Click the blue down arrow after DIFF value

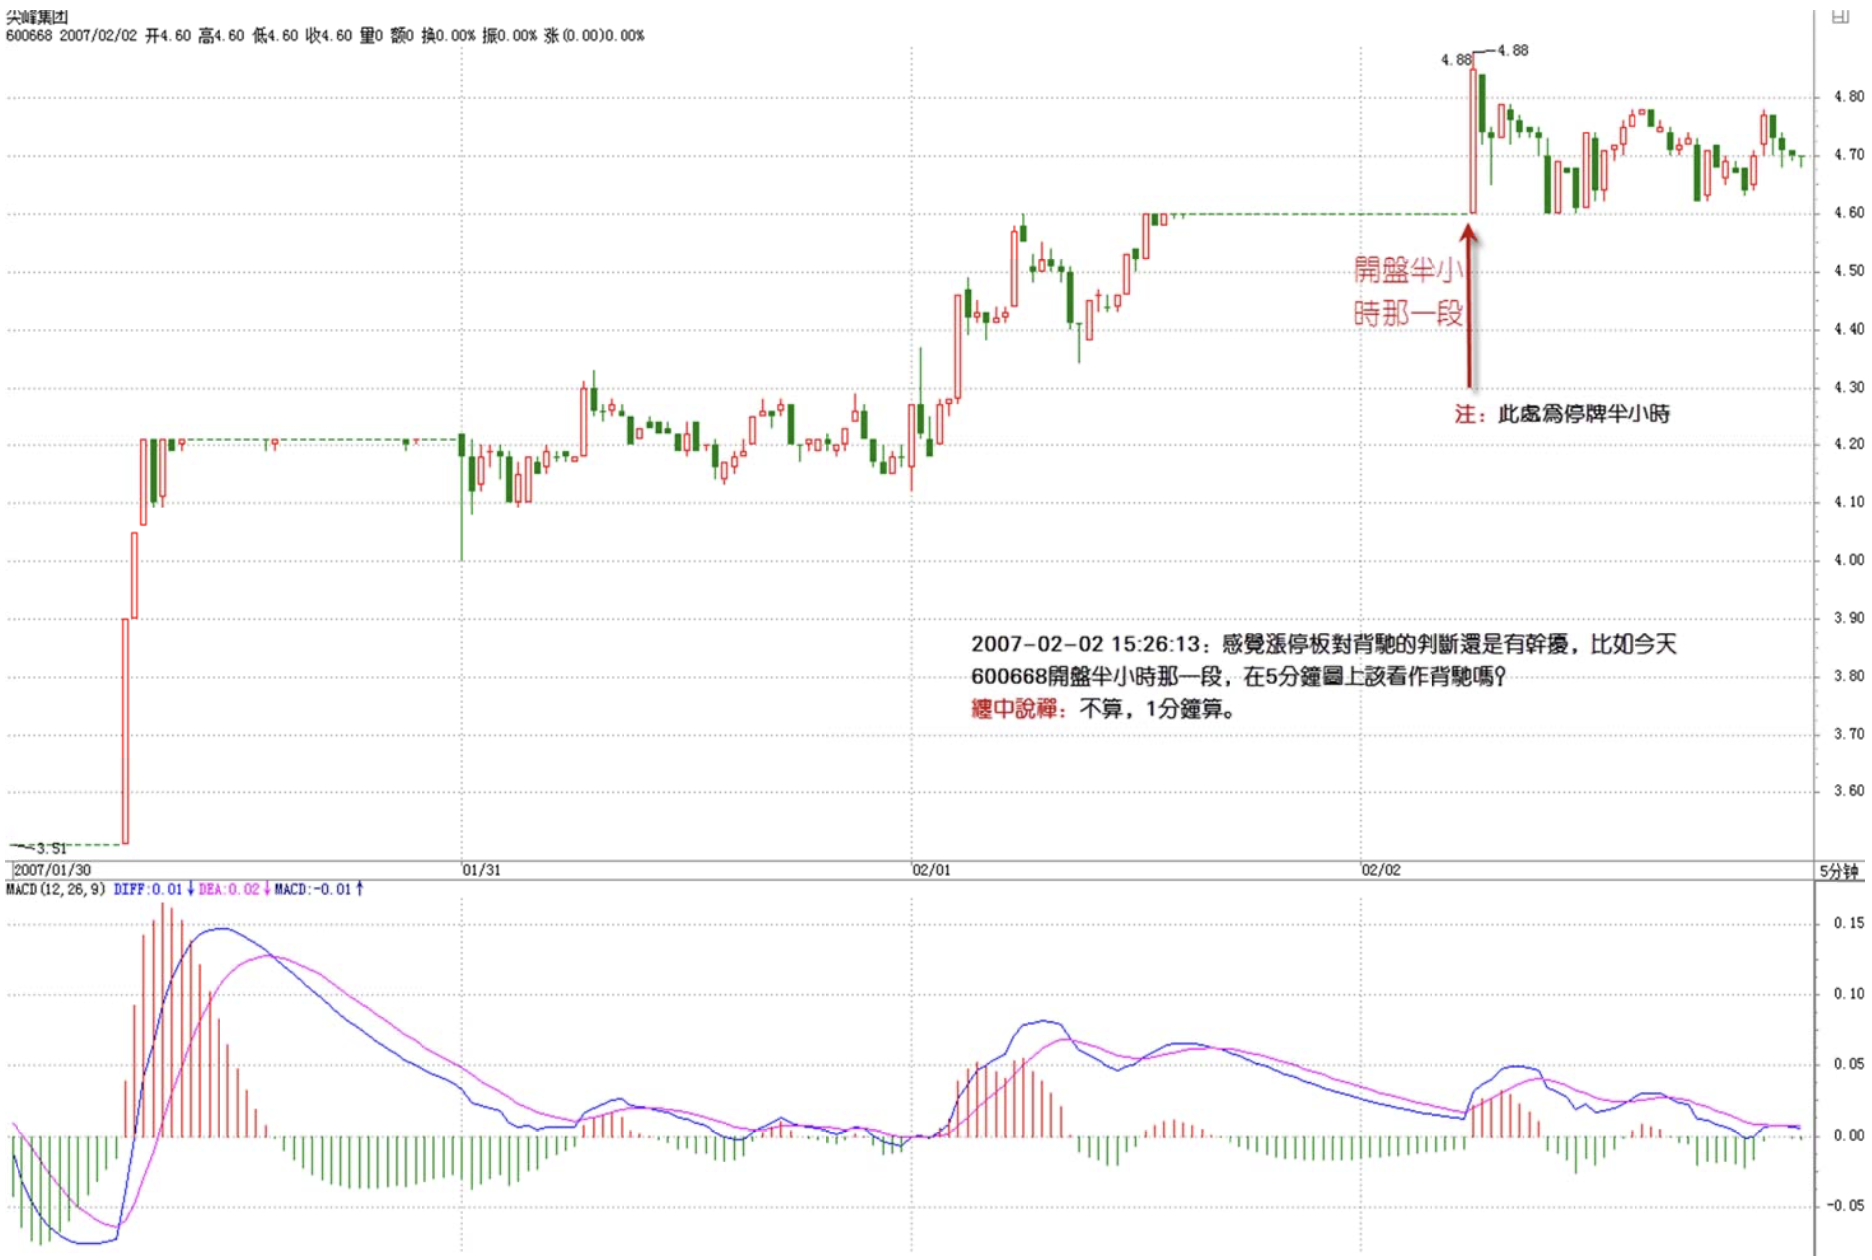[190, 889]
